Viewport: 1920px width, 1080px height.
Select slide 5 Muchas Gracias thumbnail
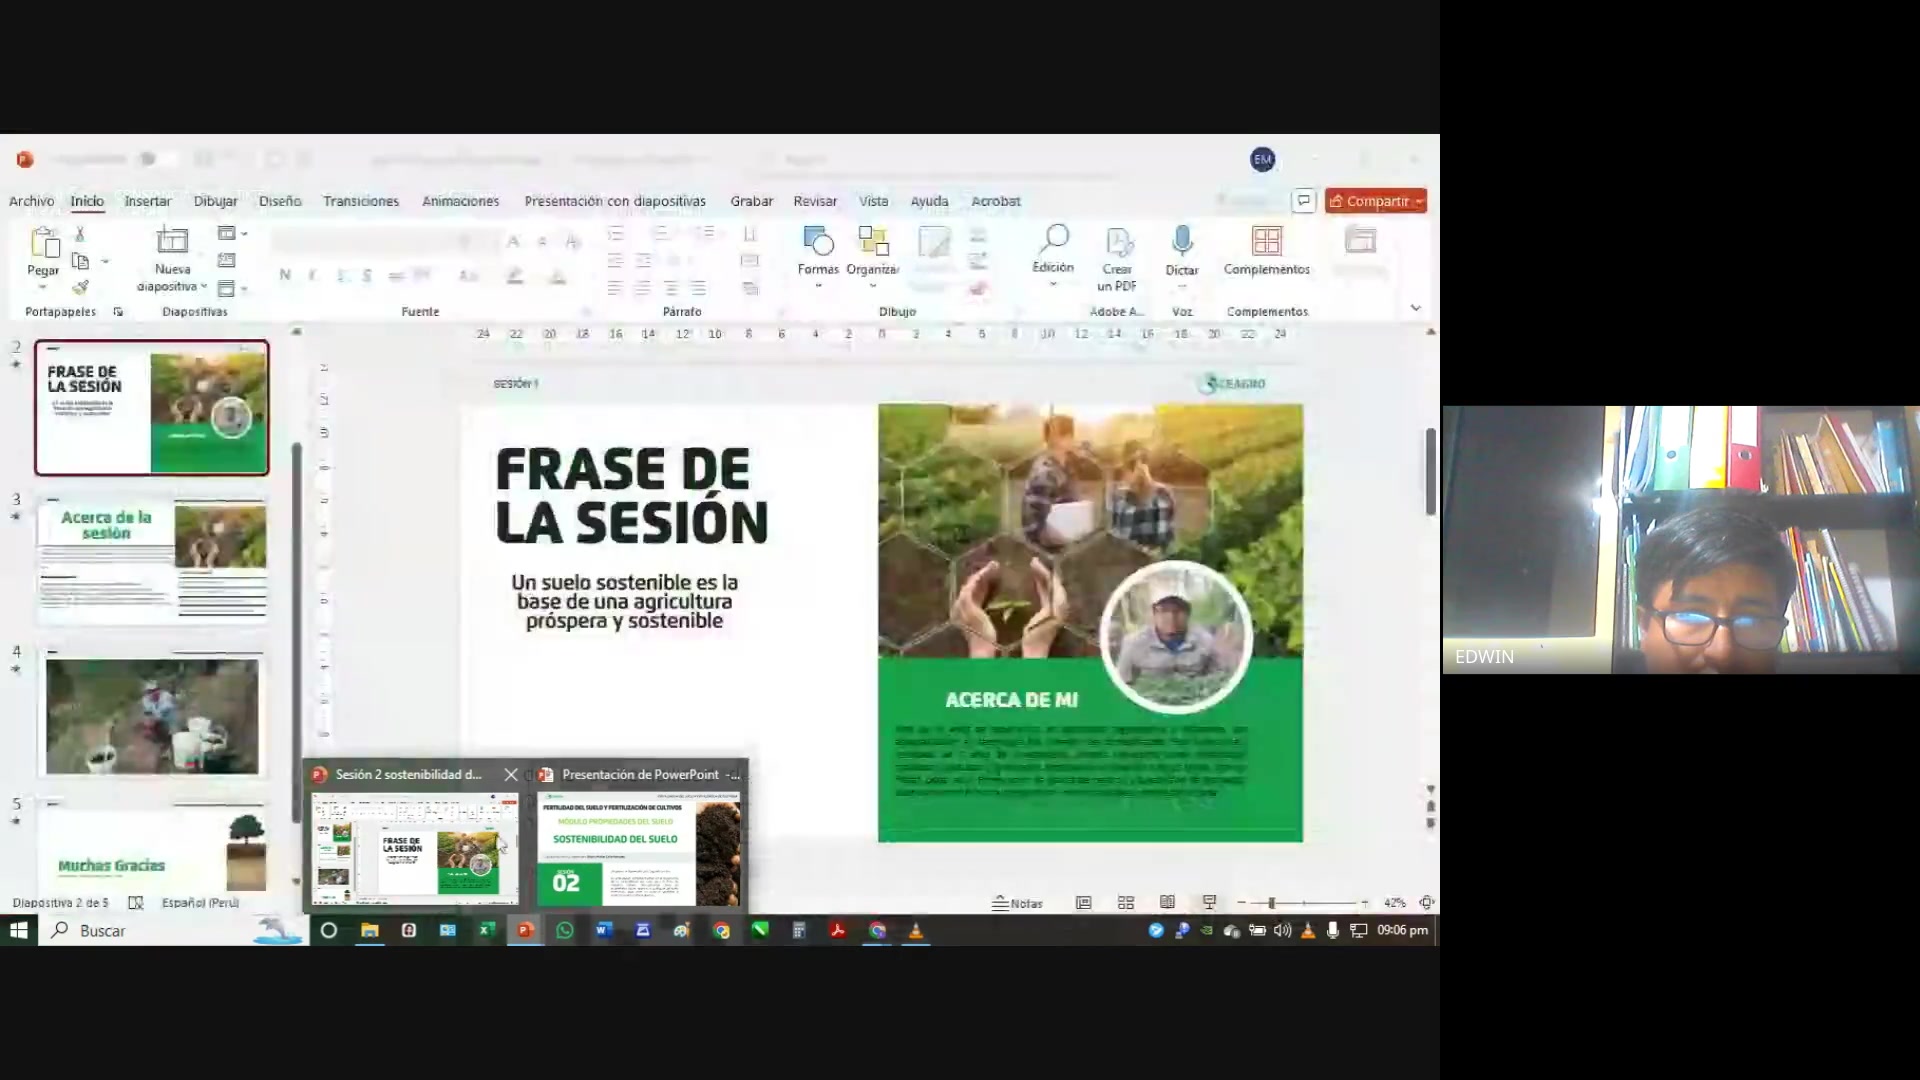tap(152, 845)
